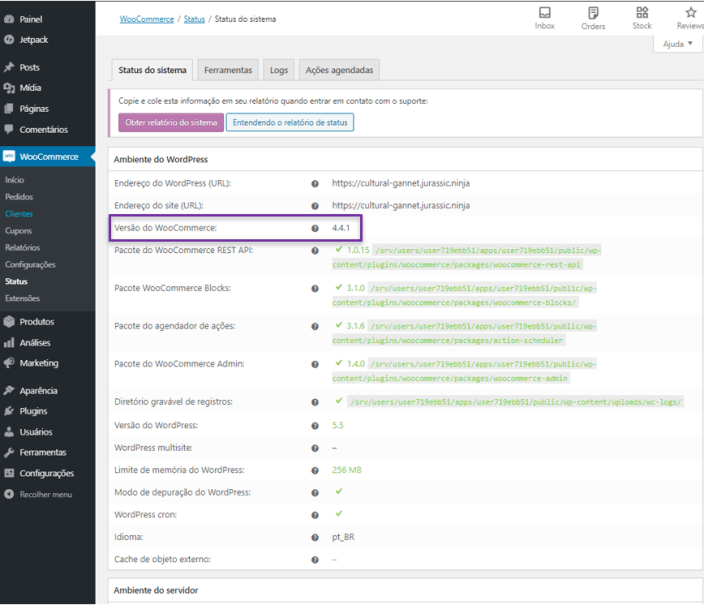Select the WordPress version value 5.5
Viewport: 704px width, 605px height.
pos(338,425)
